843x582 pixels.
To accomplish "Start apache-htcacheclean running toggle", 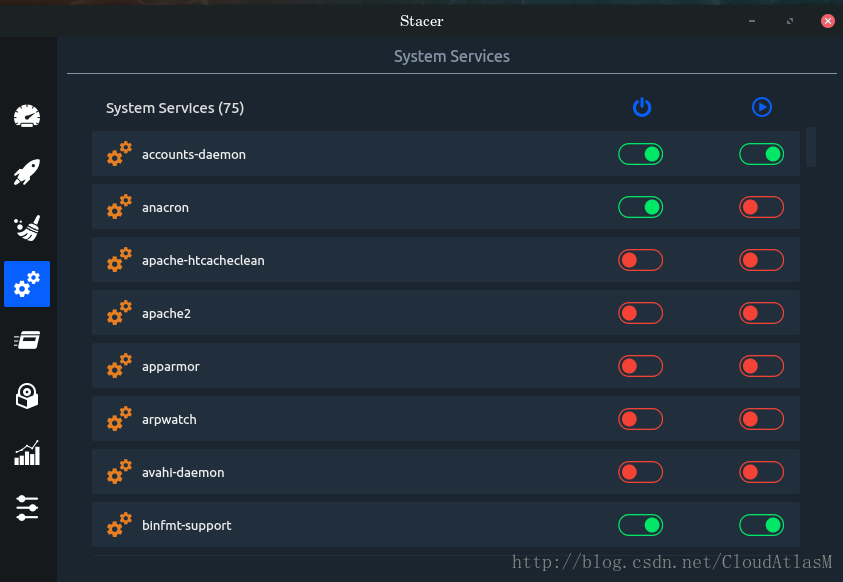I will click(x=761, y=260).
